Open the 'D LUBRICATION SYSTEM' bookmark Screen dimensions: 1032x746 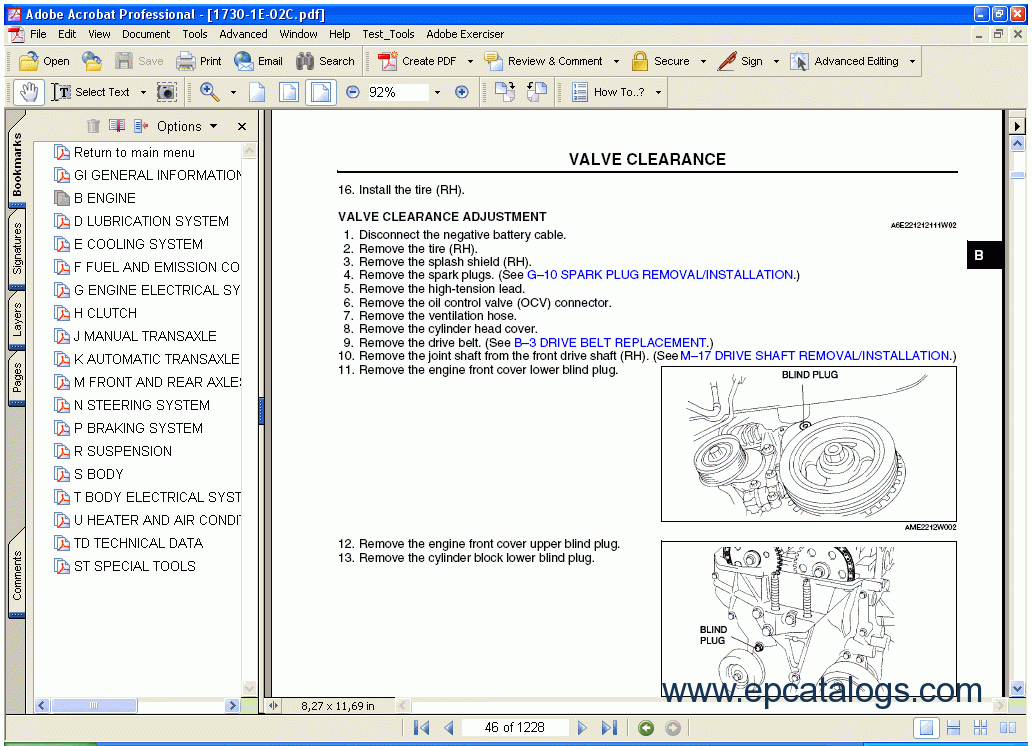tap(151, 221)
